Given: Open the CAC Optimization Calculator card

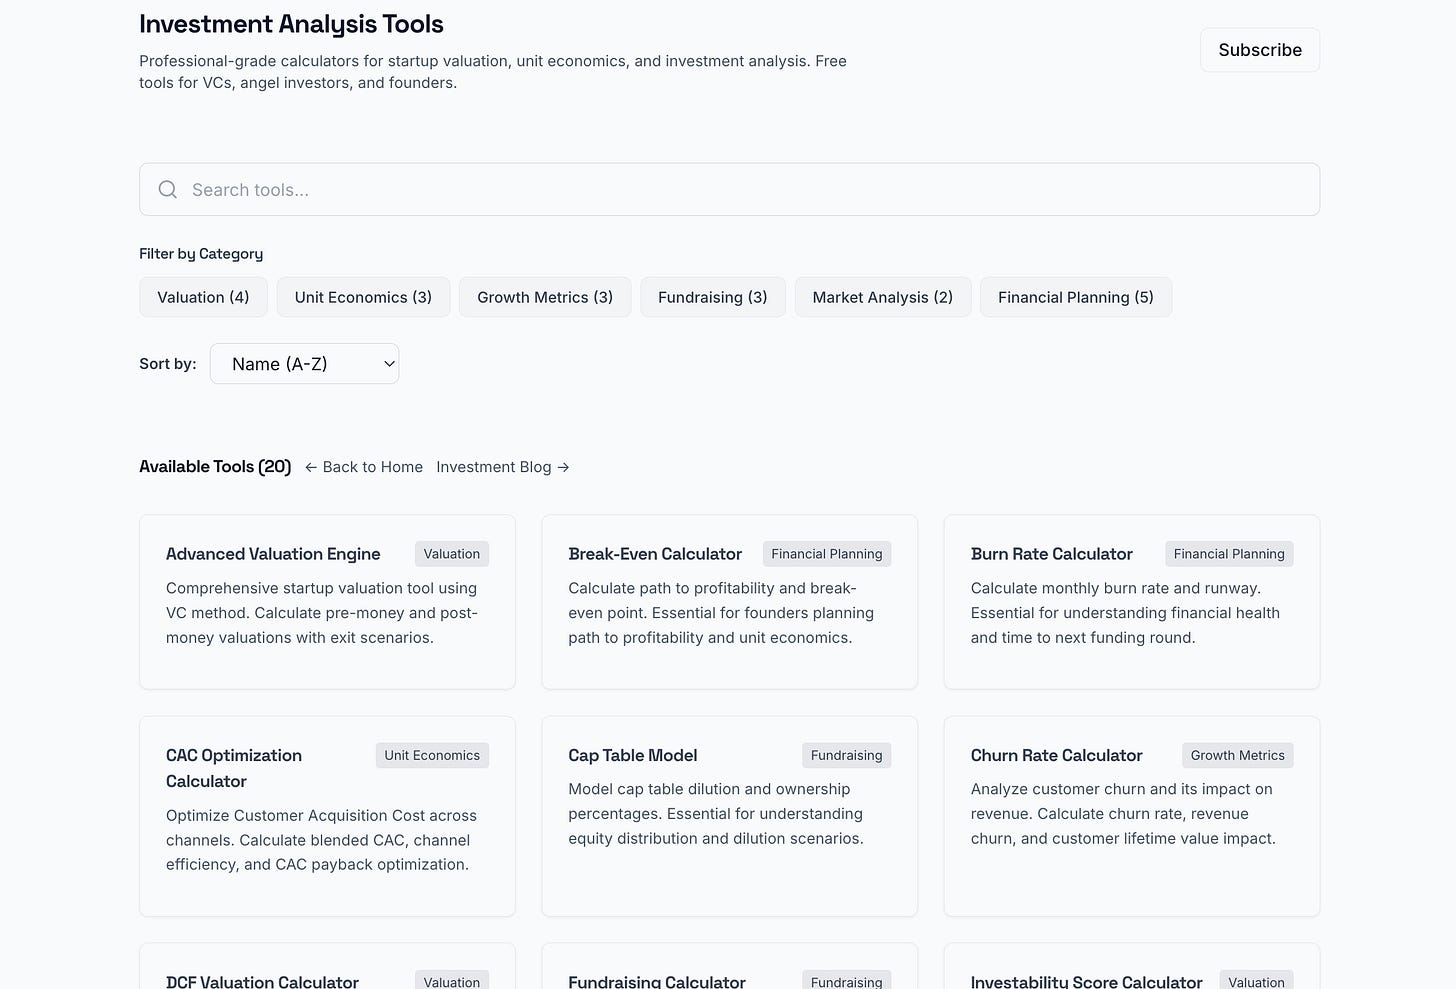Looking at the screenshot, I should (327, 816).
